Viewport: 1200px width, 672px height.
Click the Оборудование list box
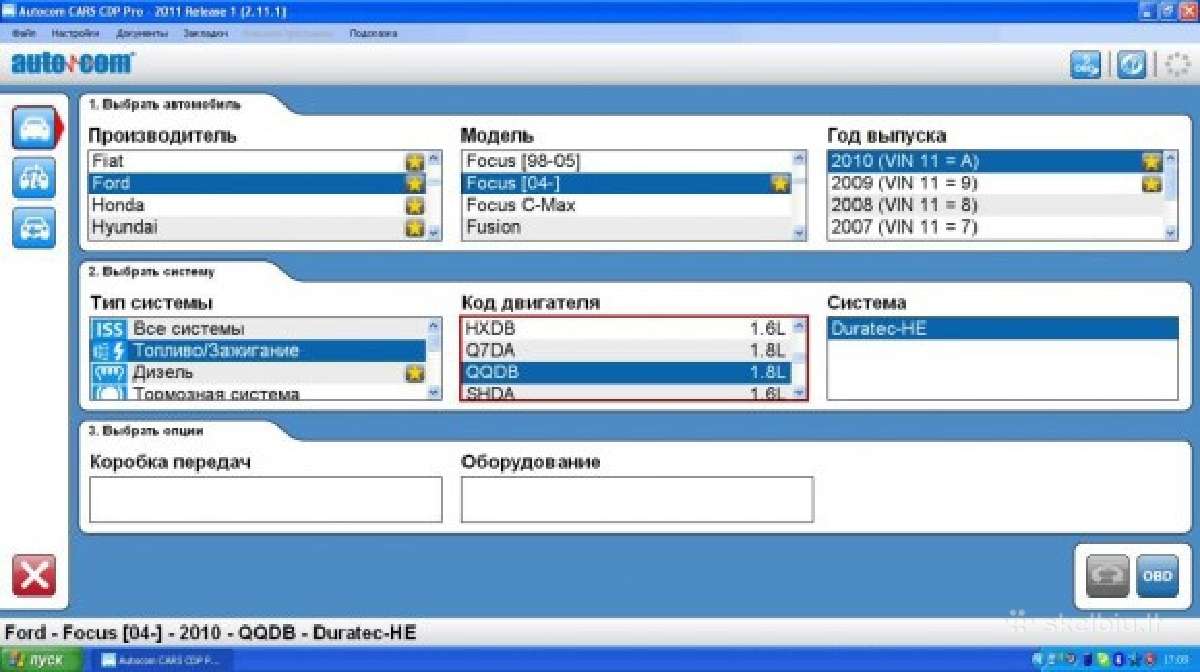tap(637, 499)
